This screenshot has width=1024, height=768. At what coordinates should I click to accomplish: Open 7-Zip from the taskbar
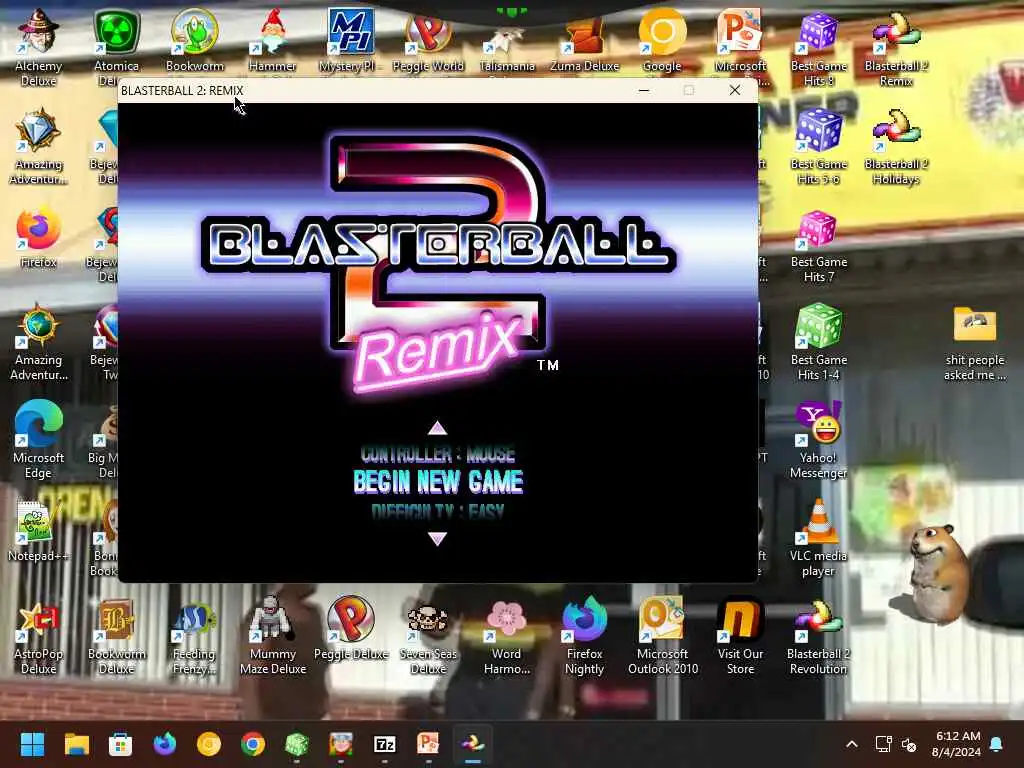pos(385,744)
